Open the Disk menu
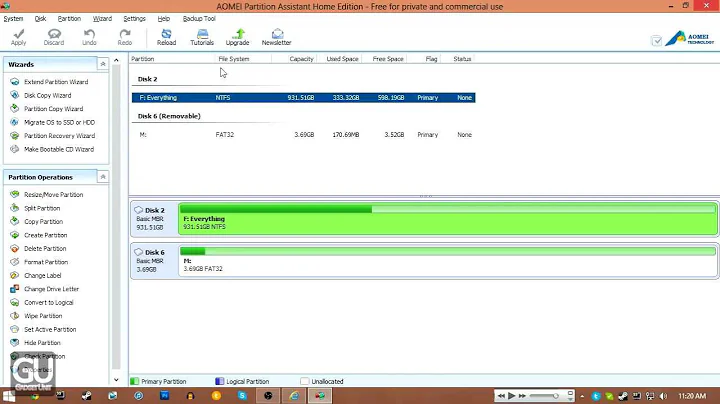 click(x=40, y=19)
